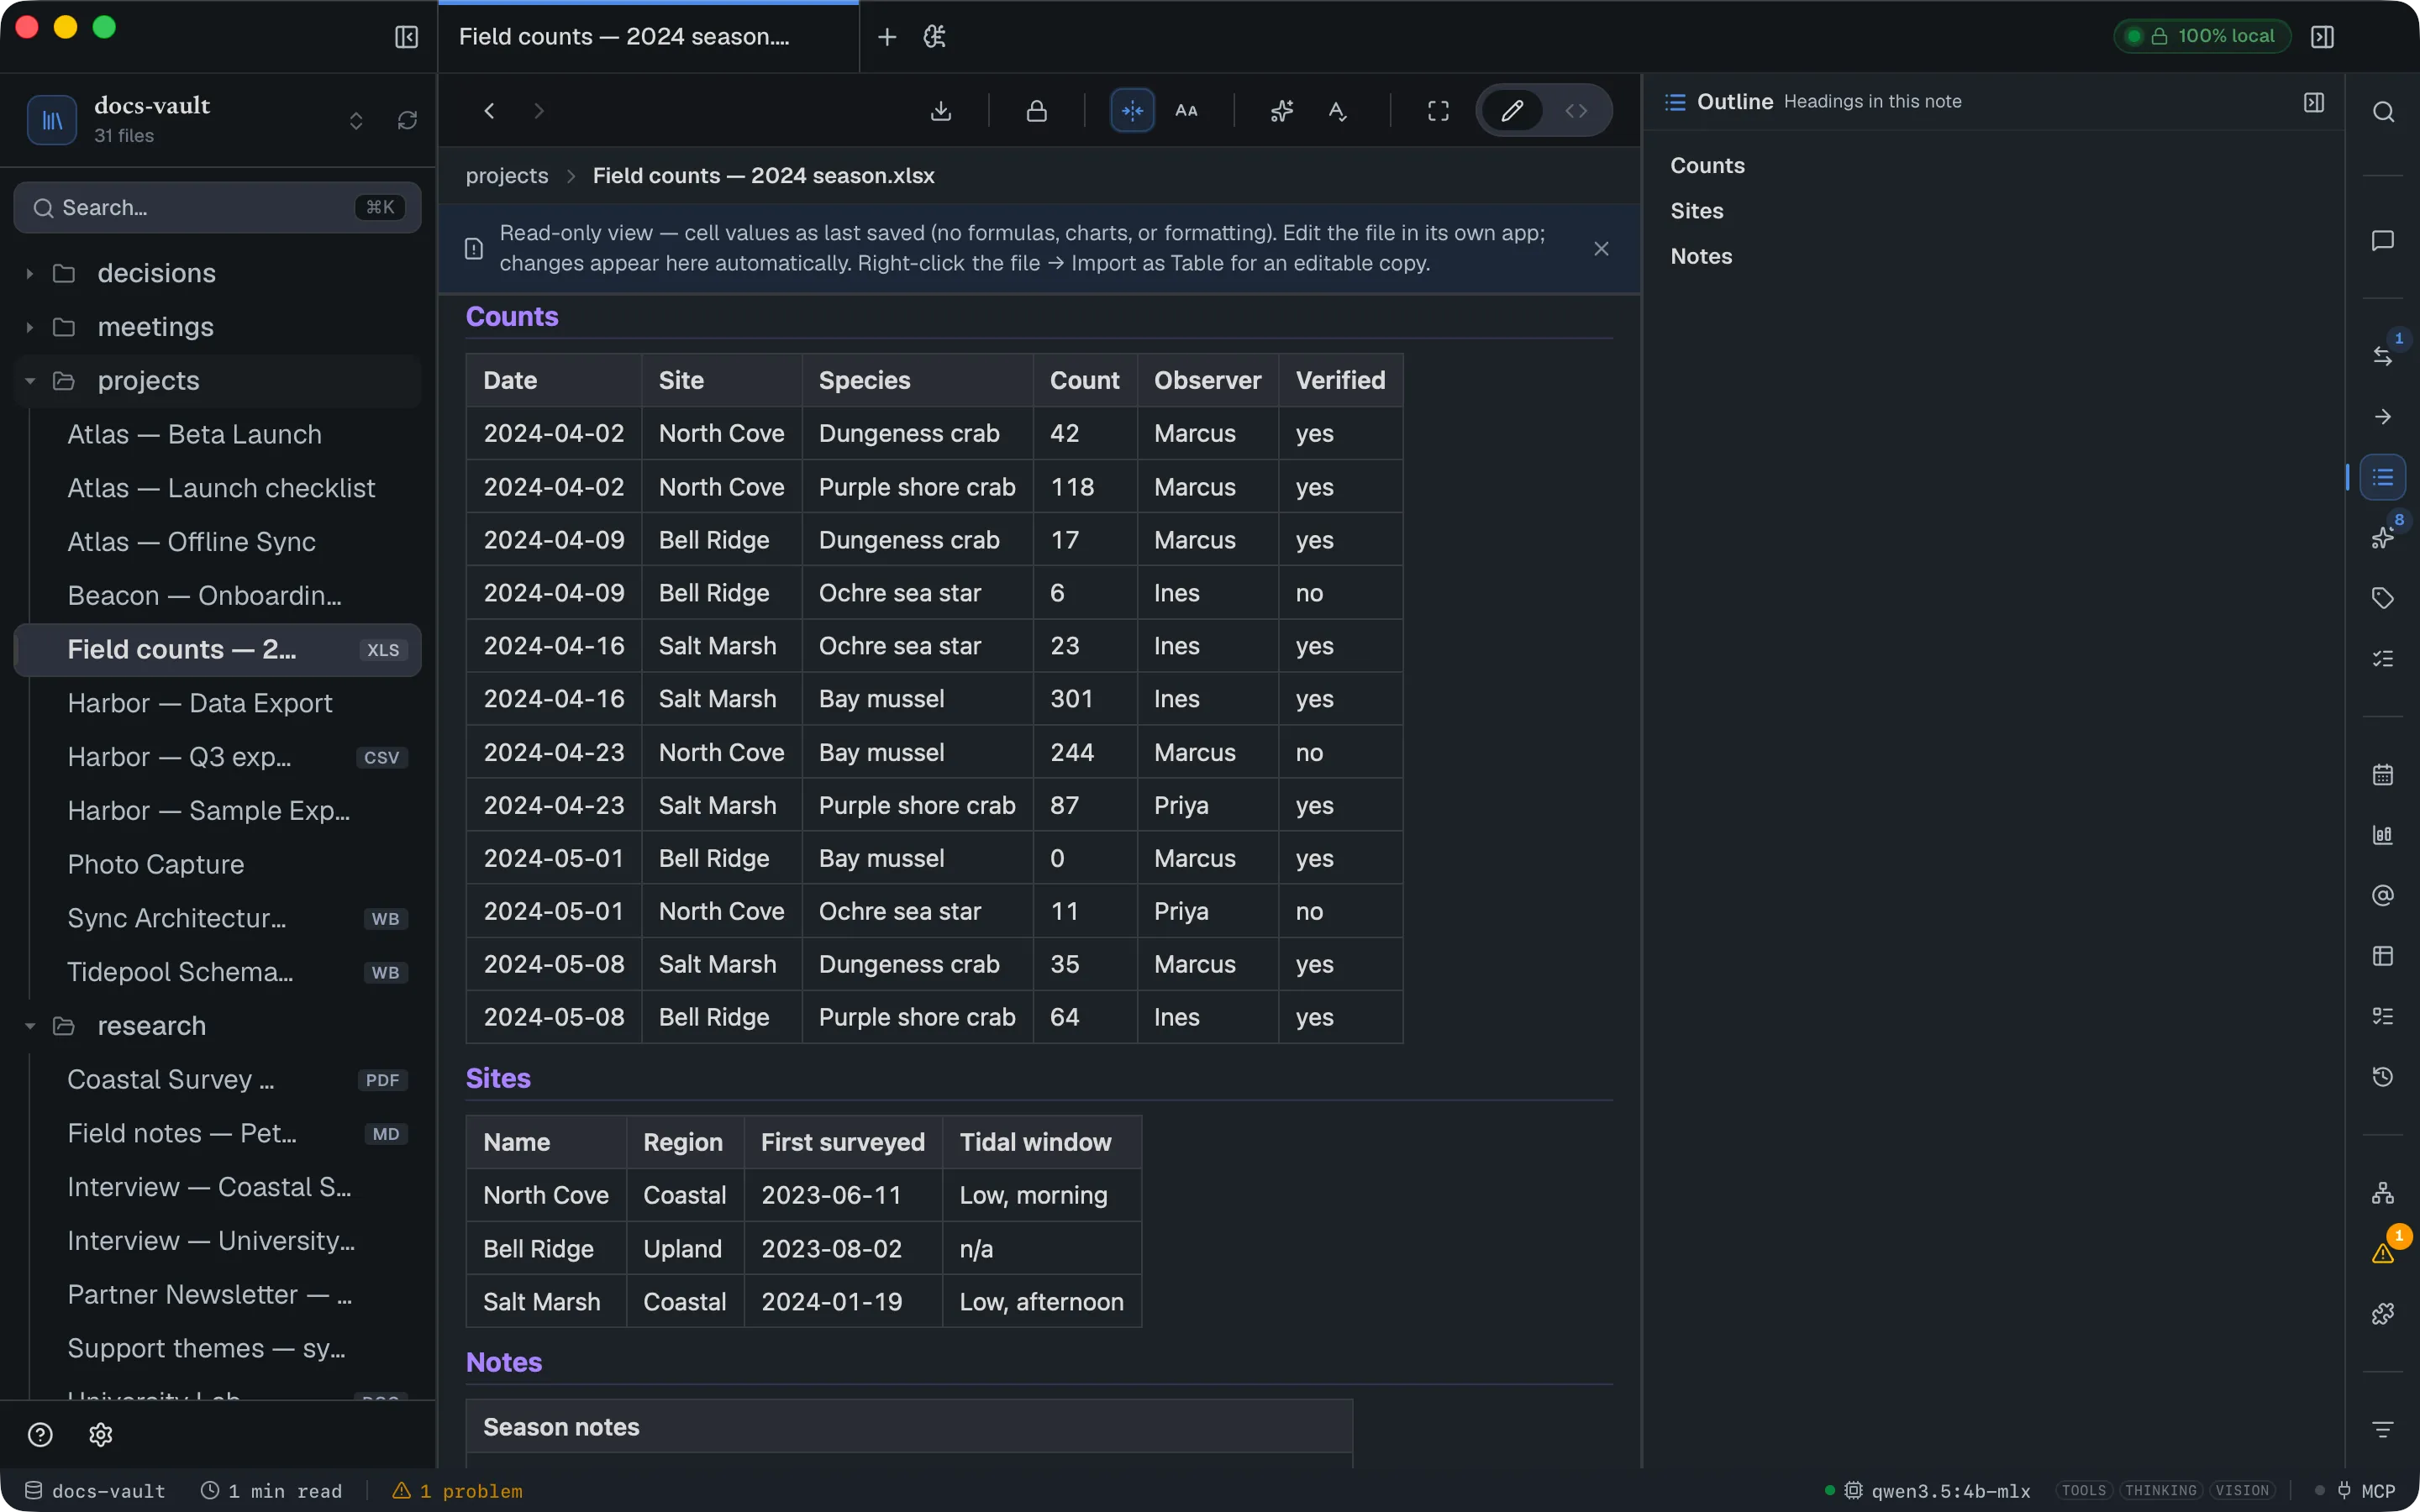2420x1512 pixels.
Task: Open the problems warning icon
Action: point(2383,1253)
